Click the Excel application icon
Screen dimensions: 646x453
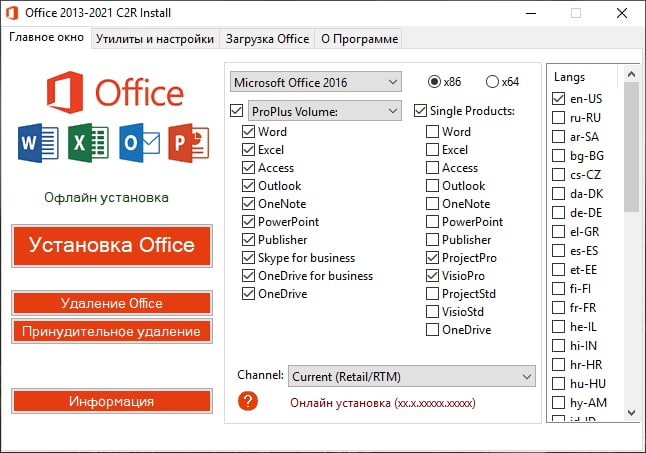pyautogui.click(x=87, y=144)
